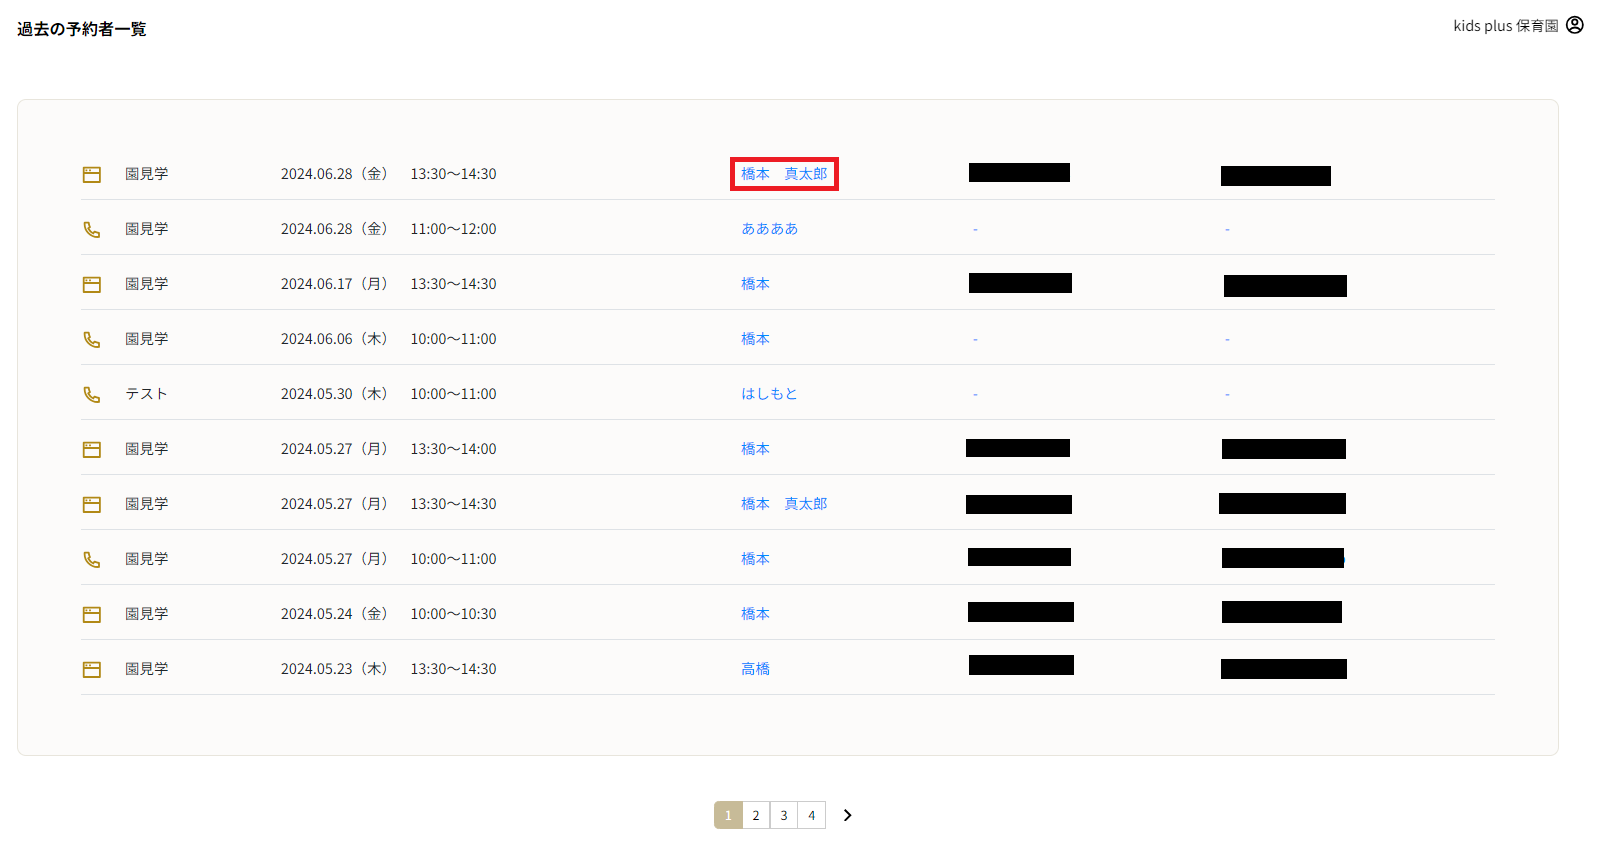Click the user account icon beside kids plus 保育園
The height and width of the screenshot is (853, 1598).
1575,25
